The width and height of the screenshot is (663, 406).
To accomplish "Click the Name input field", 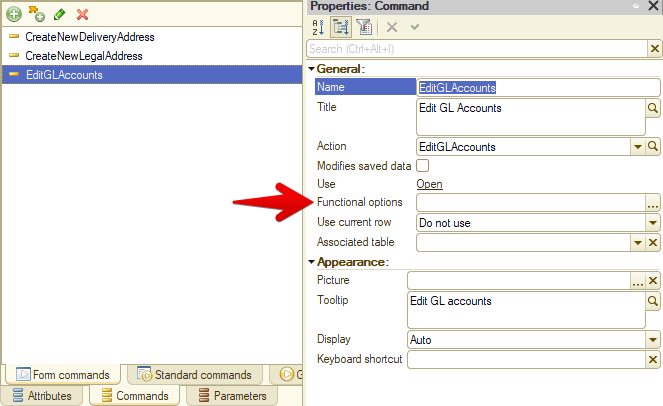I will (538, 88).
